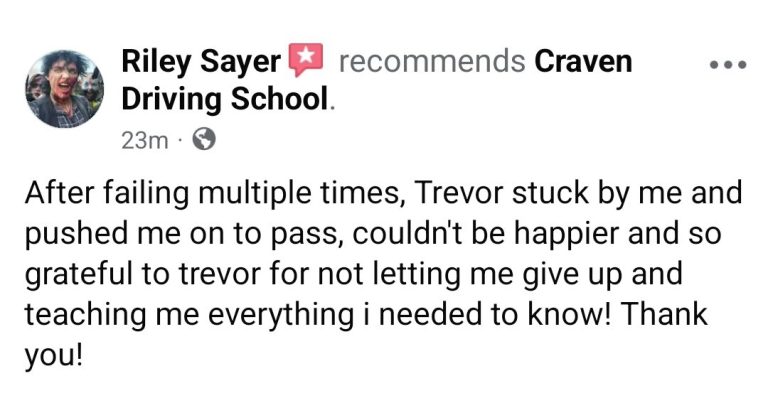This screenshot has height=403, width=768.
Task: Click the word School in page name
Action: coord(279,98)
